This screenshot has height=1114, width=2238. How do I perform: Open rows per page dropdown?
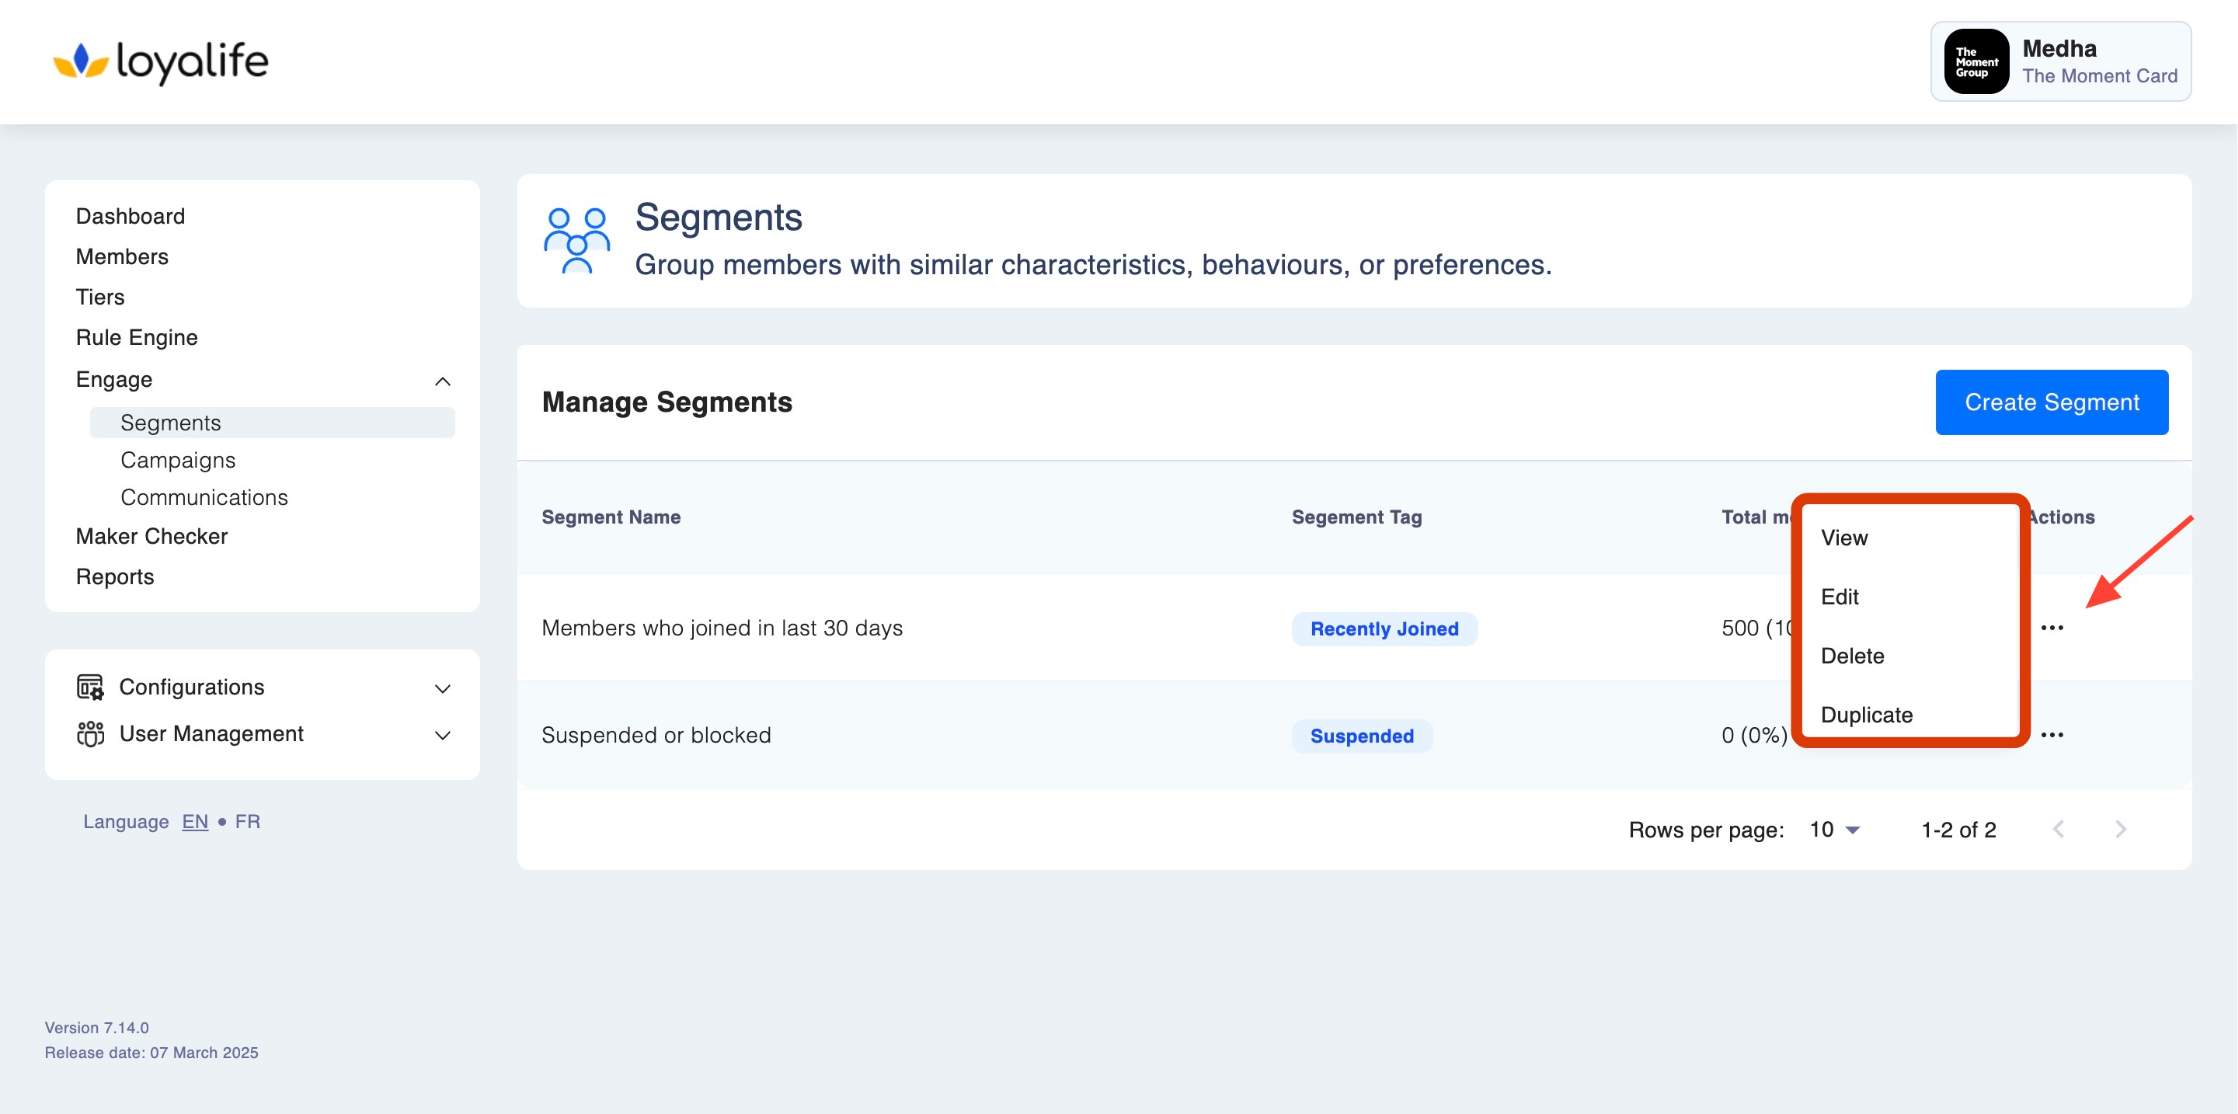1835,830
